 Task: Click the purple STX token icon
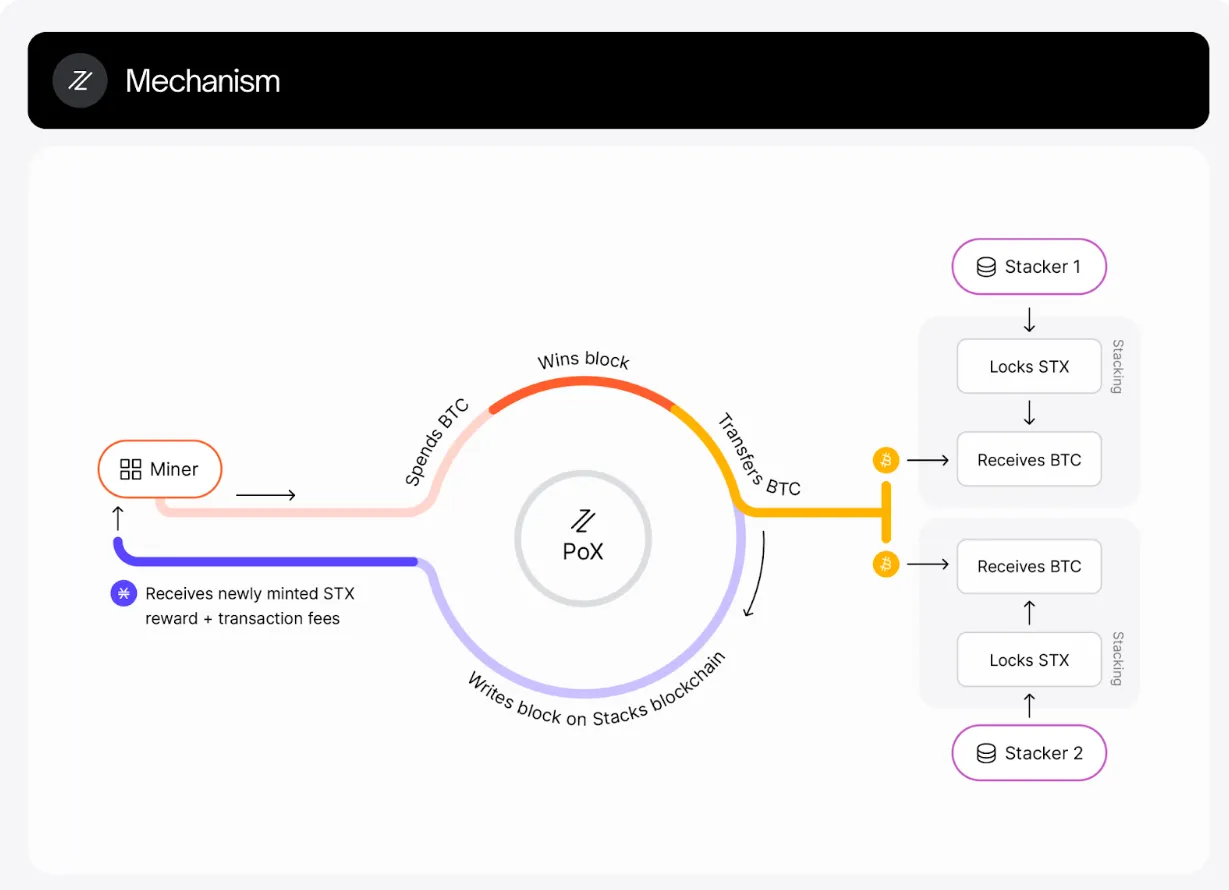pyautogui.click(x=123, y=593)
